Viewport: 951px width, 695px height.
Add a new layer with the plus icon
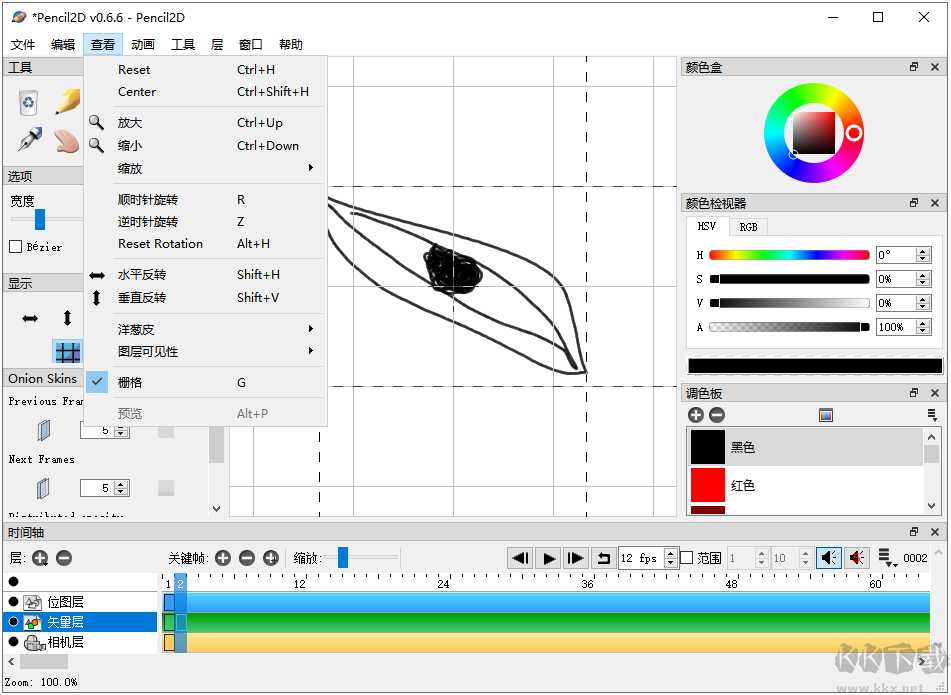click(40, 558)
